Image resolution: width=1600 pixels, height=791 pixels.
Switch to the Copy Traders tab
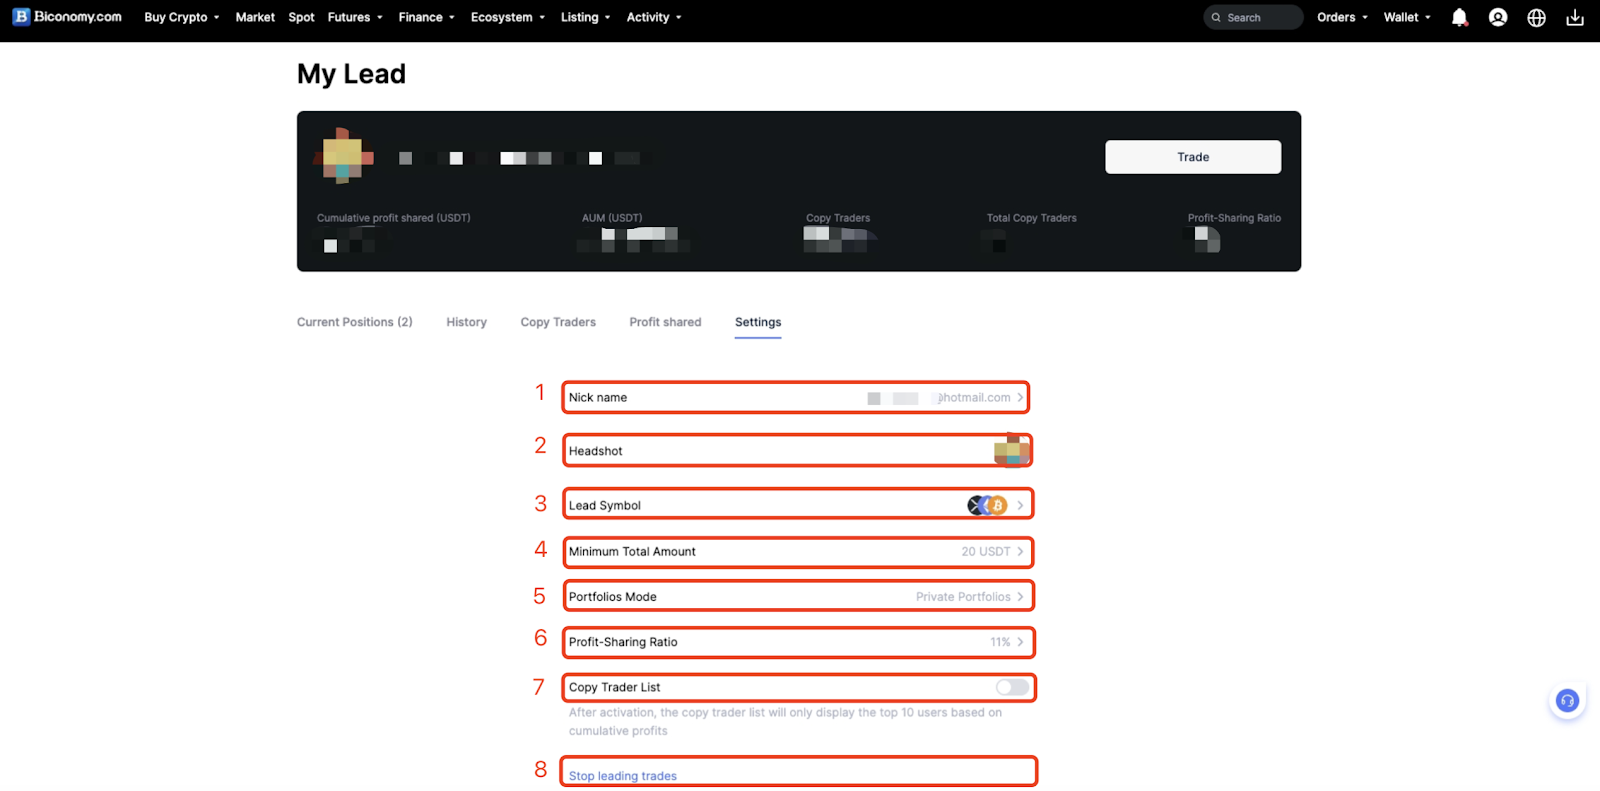coord(558,322)
